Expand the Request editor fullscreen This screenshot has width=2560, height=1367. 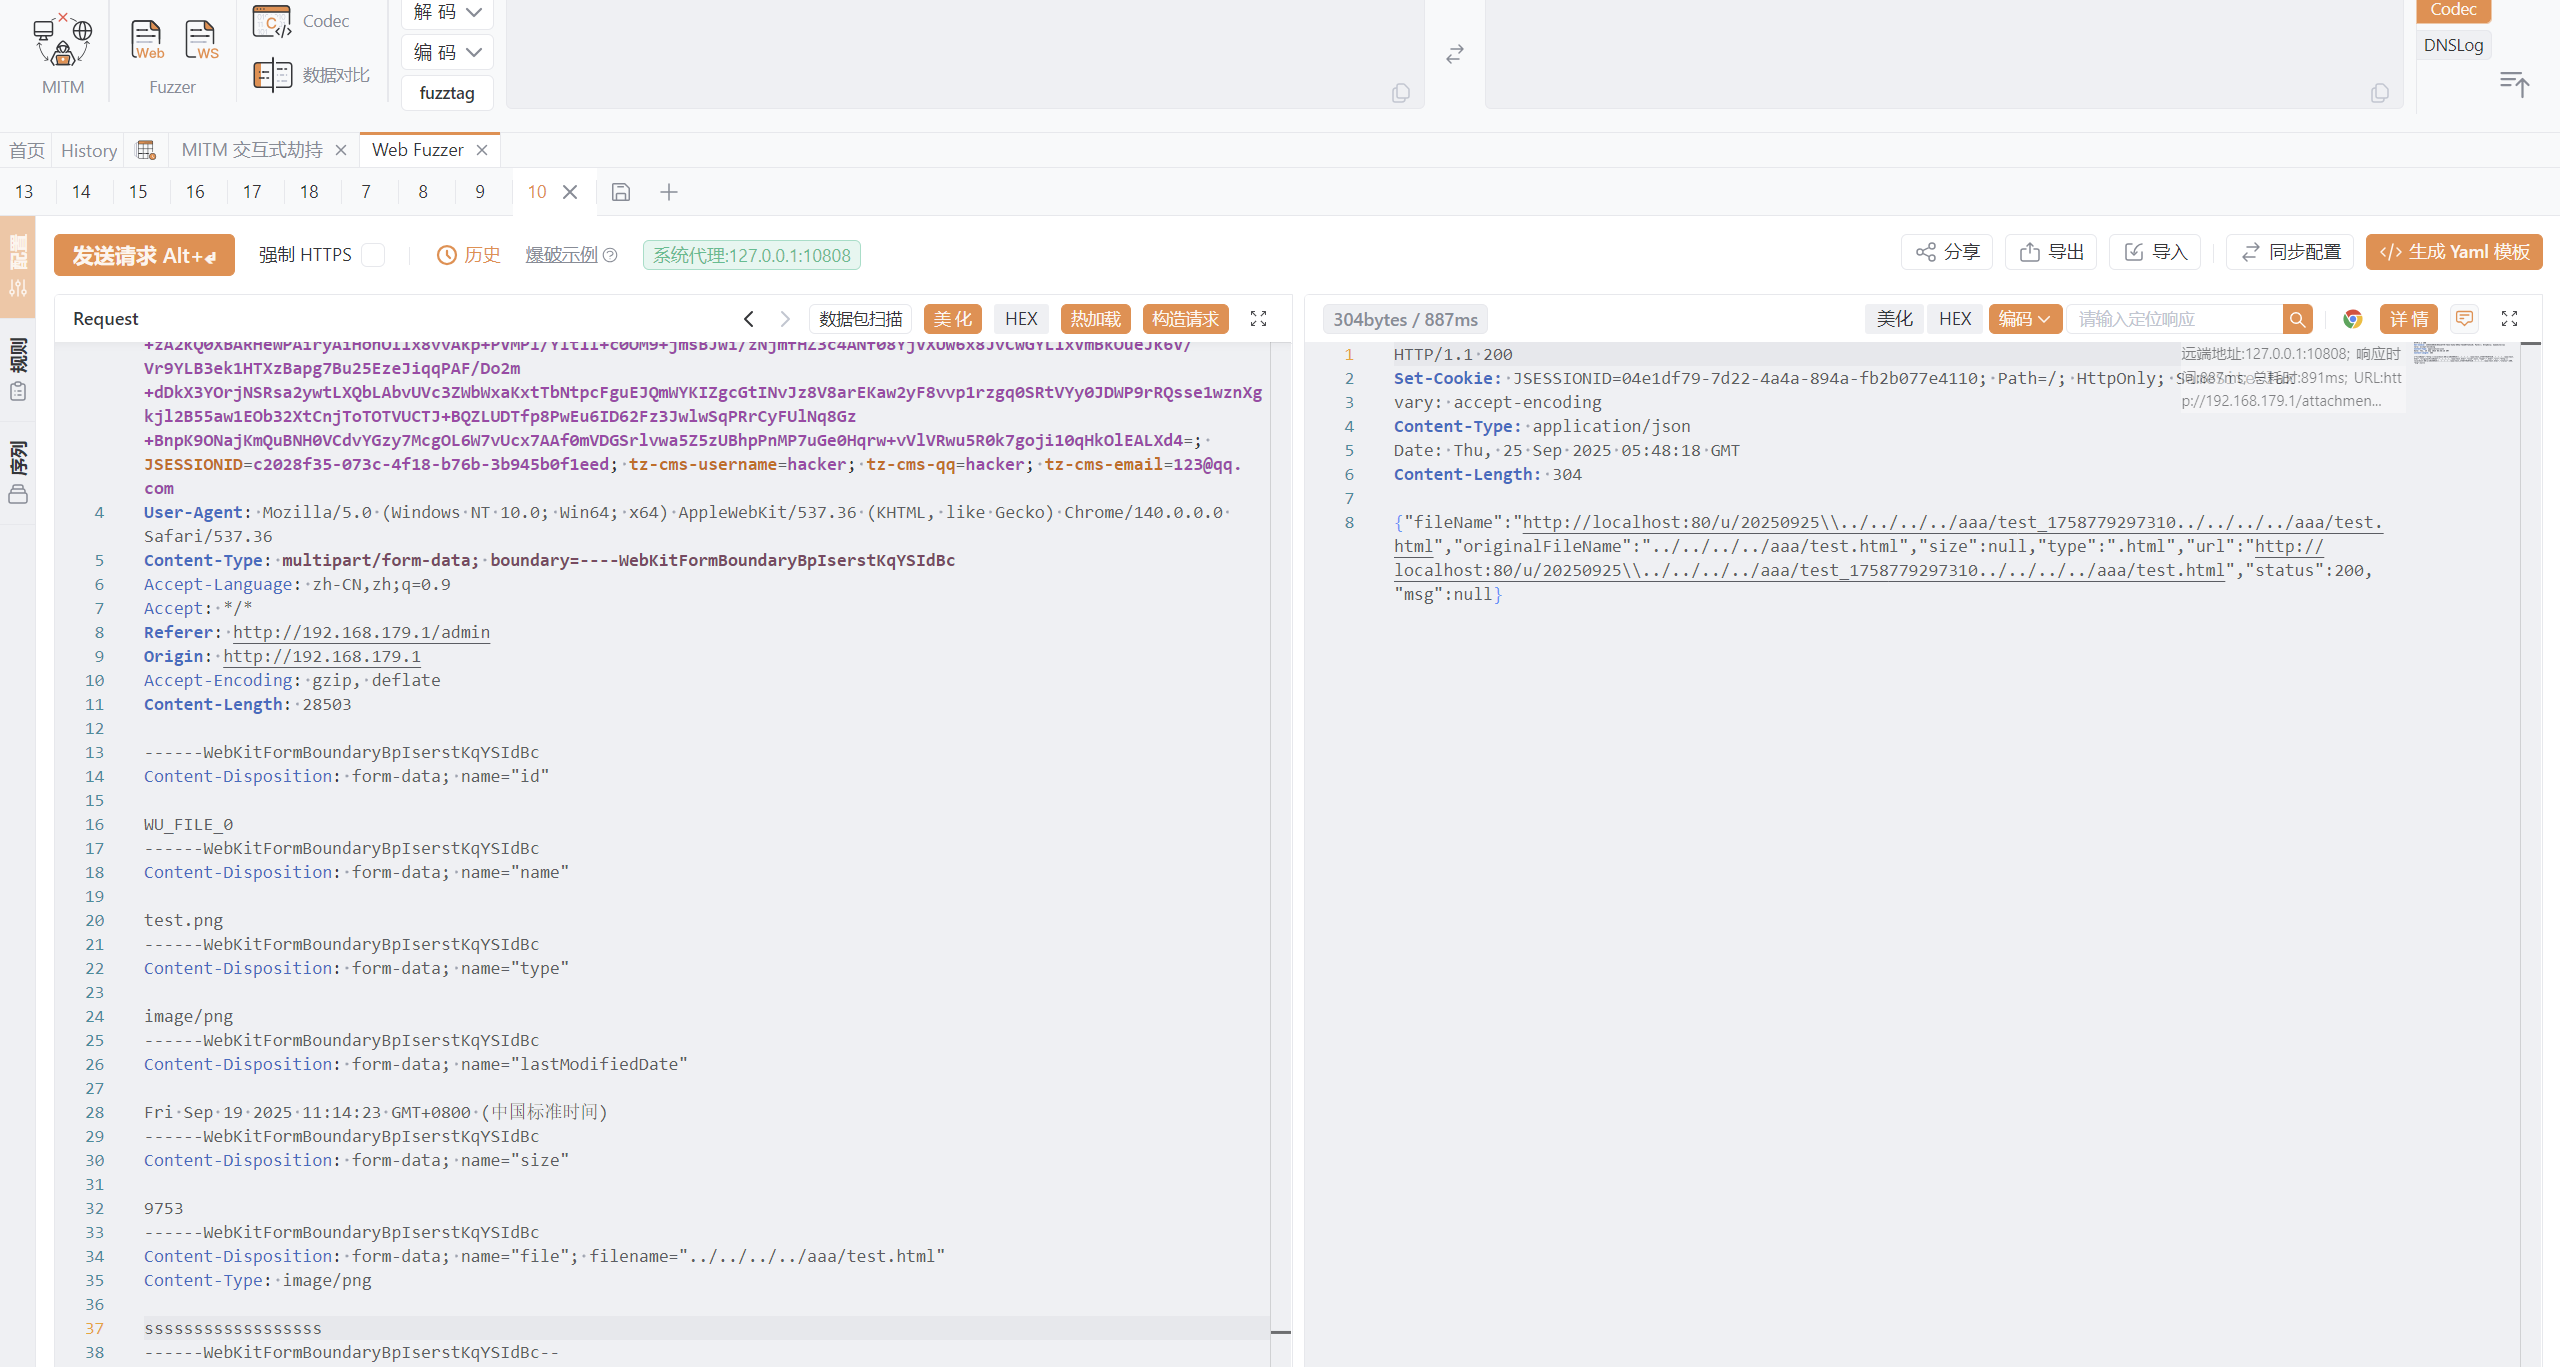tap(1258, 319)
